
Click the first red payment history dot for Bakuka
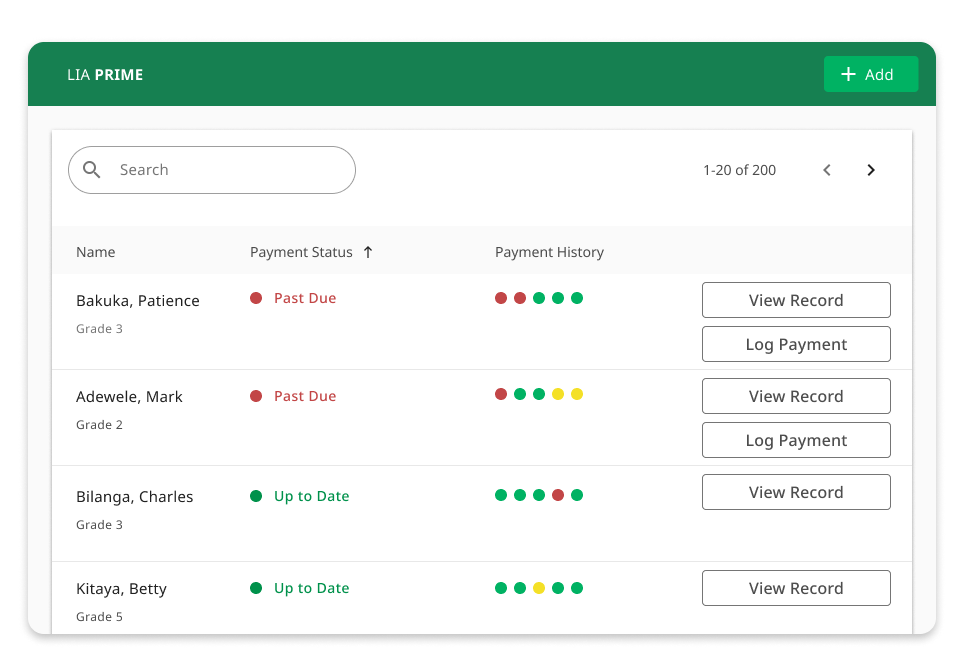click(501, 298)
